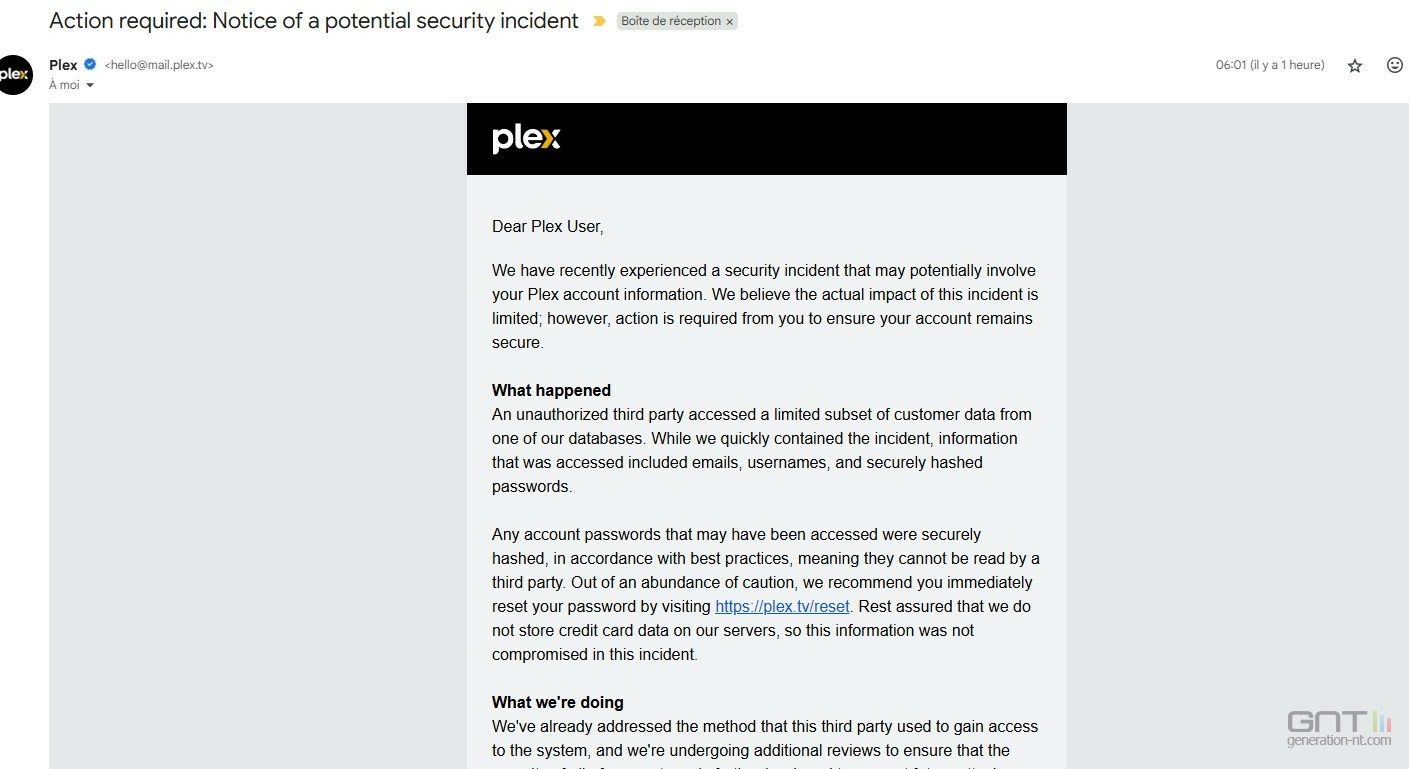Expand recipient details arrow next to À moi
The height and width of the screenshot is (769, 1409).
pos(90,85)
